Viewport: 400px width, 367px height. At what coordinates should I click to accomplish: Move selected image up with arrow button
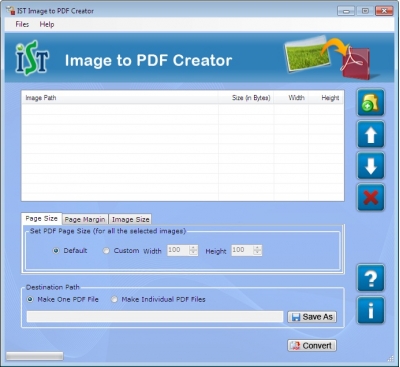[x=371, y=134]
